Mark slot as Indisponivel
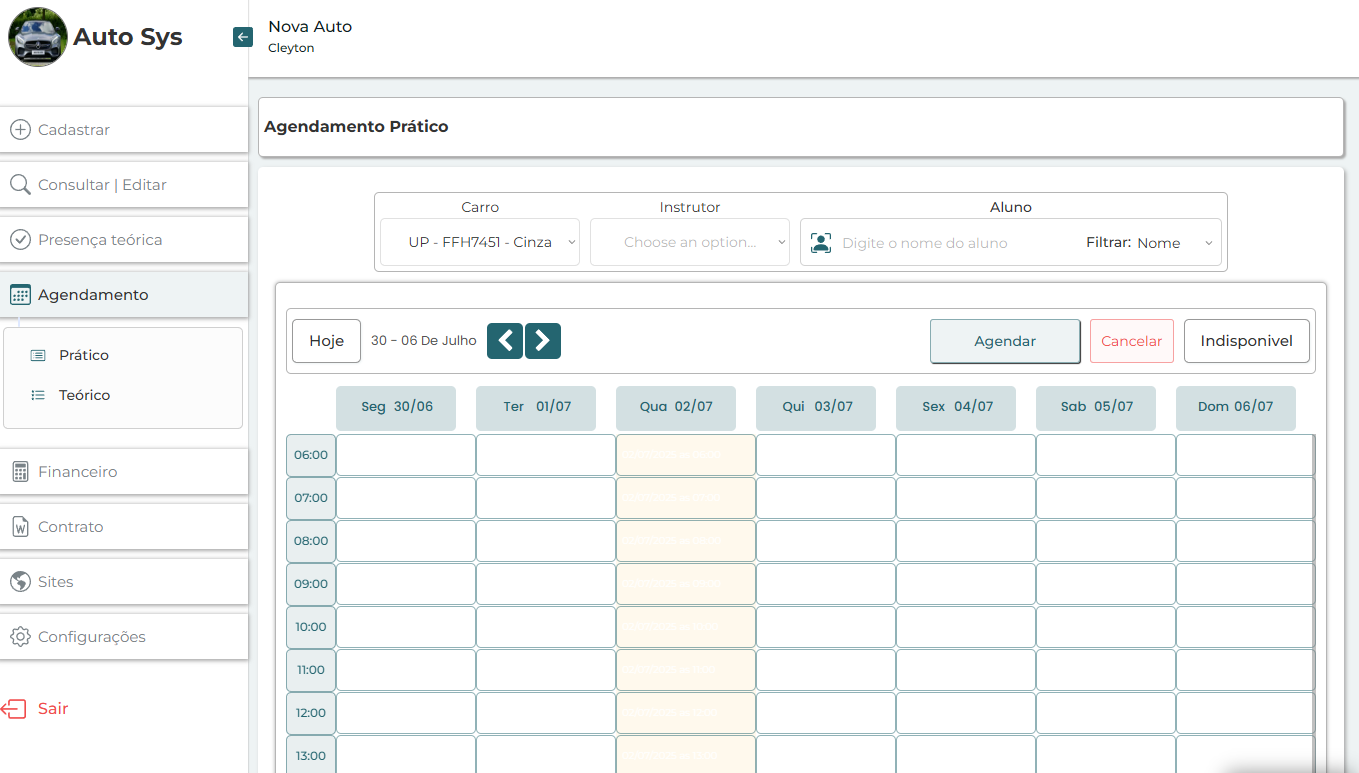 click(x=1246, y=341)
